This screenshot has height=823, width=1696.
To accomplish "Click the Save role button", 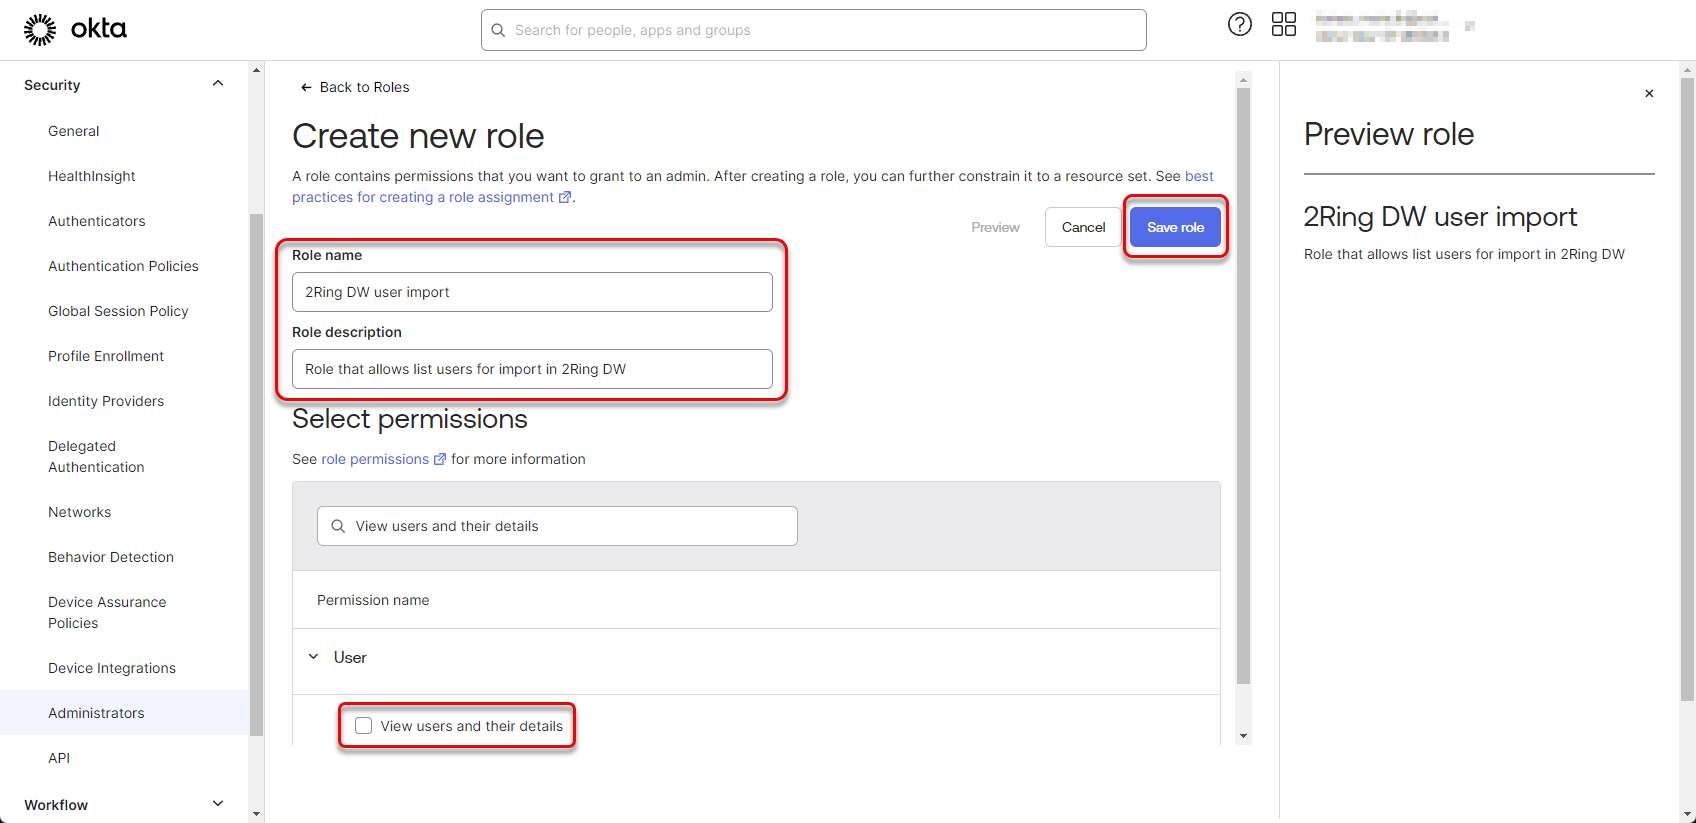I will 1175,227.
